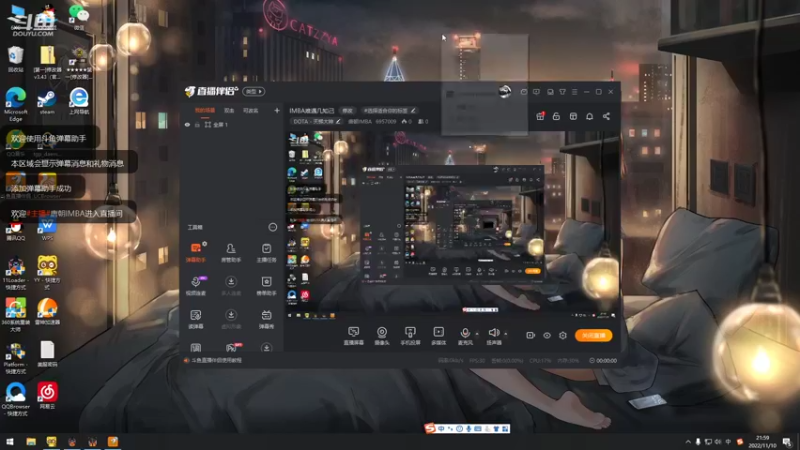800x450 pixels.
Task: Change the DOTA category selector
Action: pyautogui.click(x=316, y=121)
